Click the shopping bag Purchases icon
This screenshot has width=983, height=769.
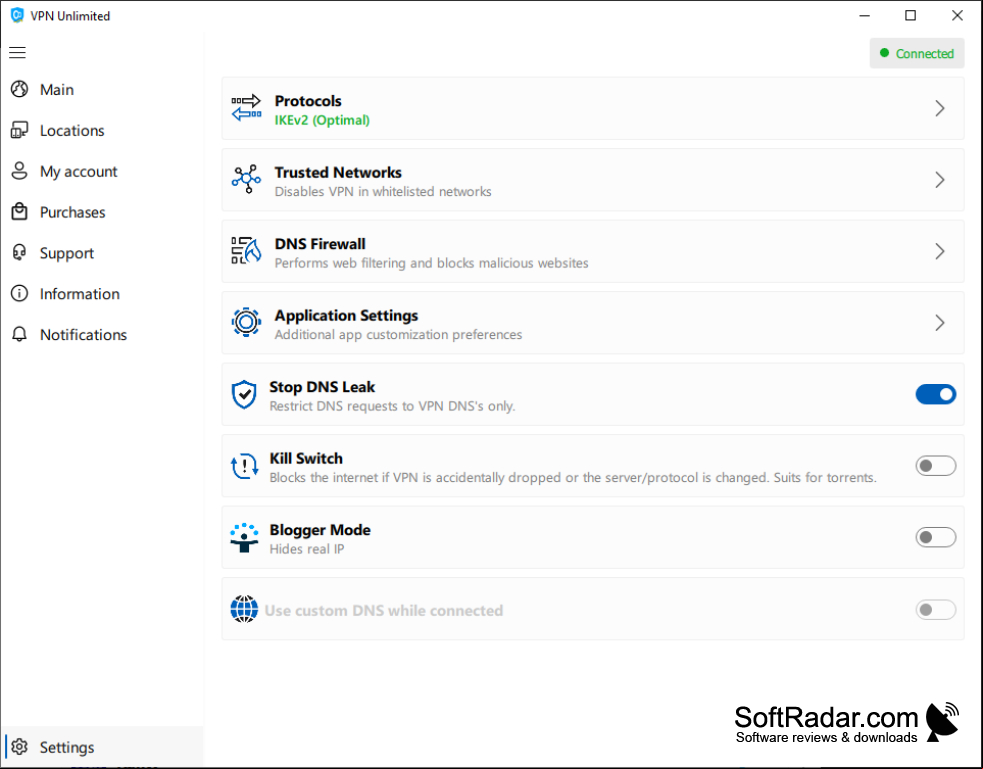click(19, 212)
